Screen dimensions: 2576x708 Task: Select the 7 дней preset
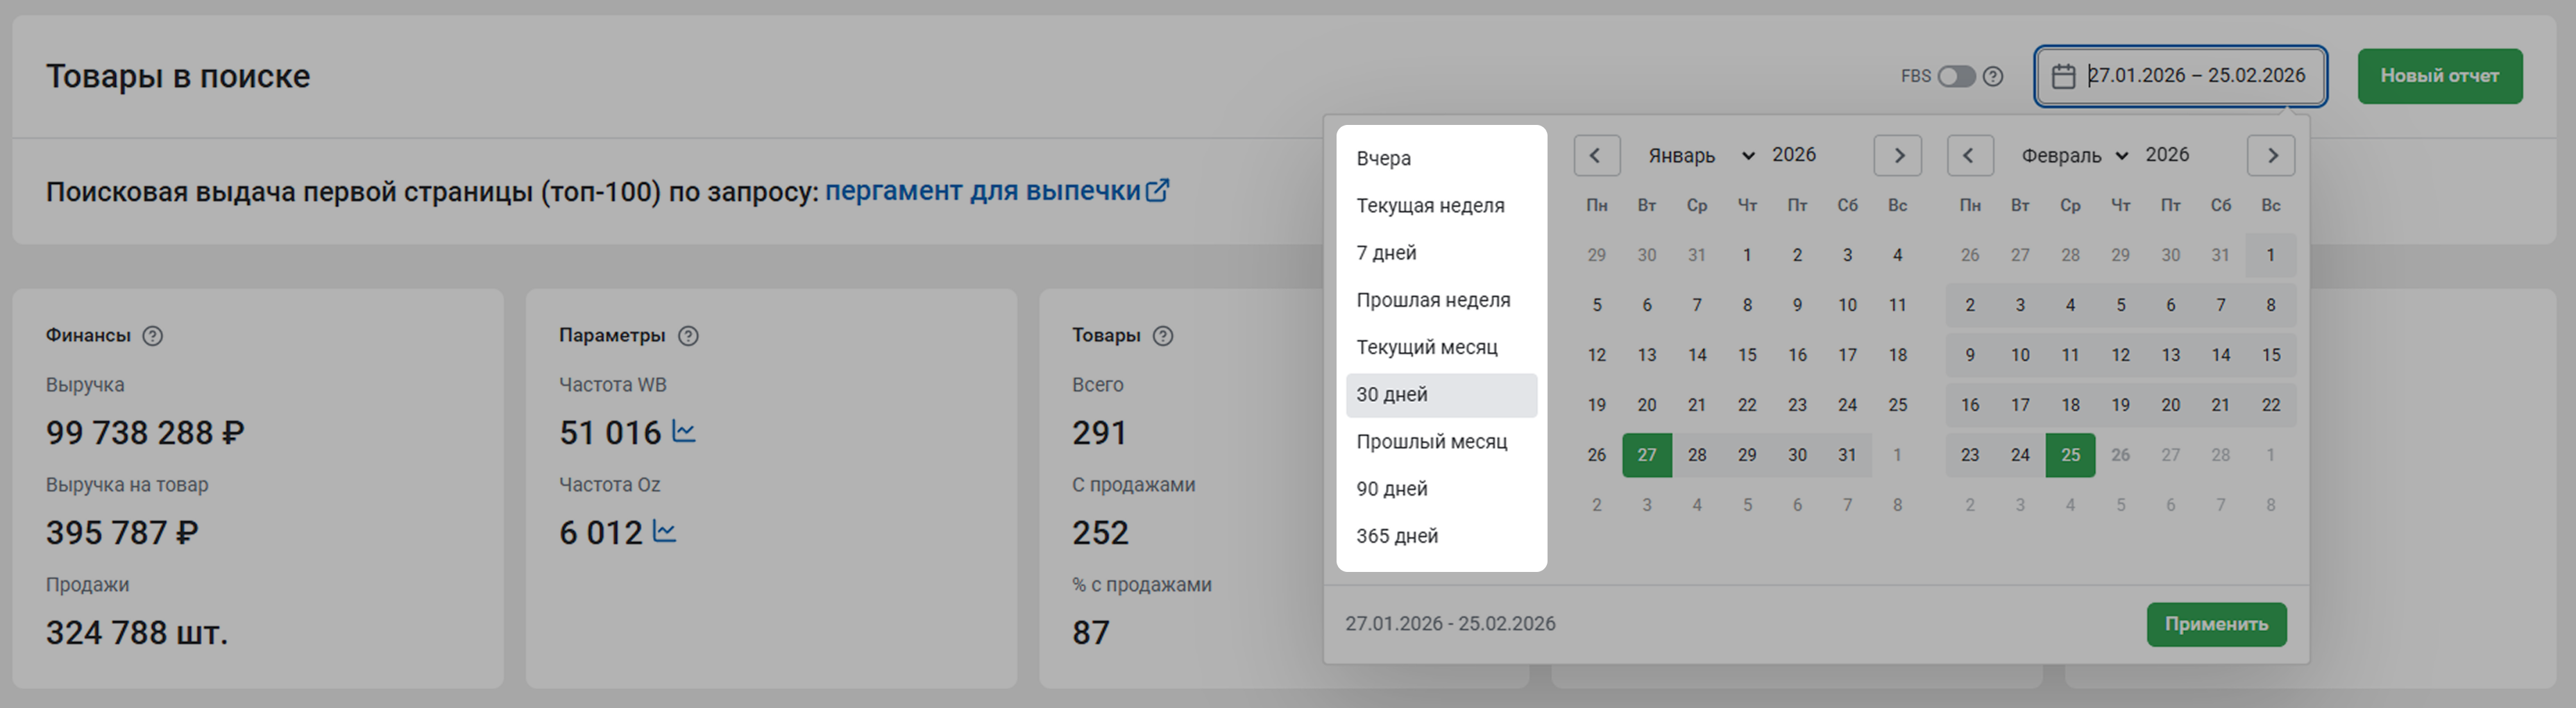(x=1386, y=253)
